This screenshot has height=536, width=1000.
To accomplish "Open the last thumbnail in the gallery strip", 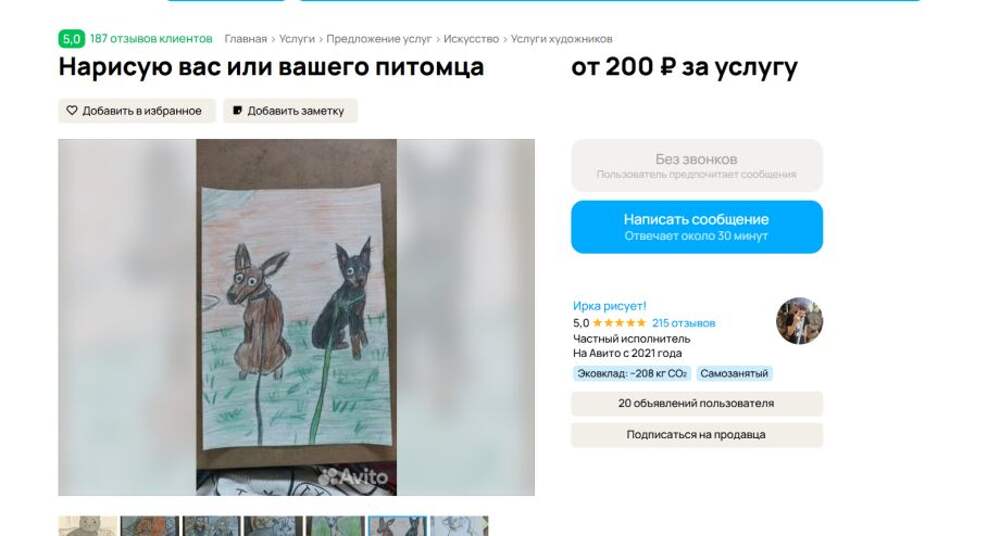I will click(459, 526).
